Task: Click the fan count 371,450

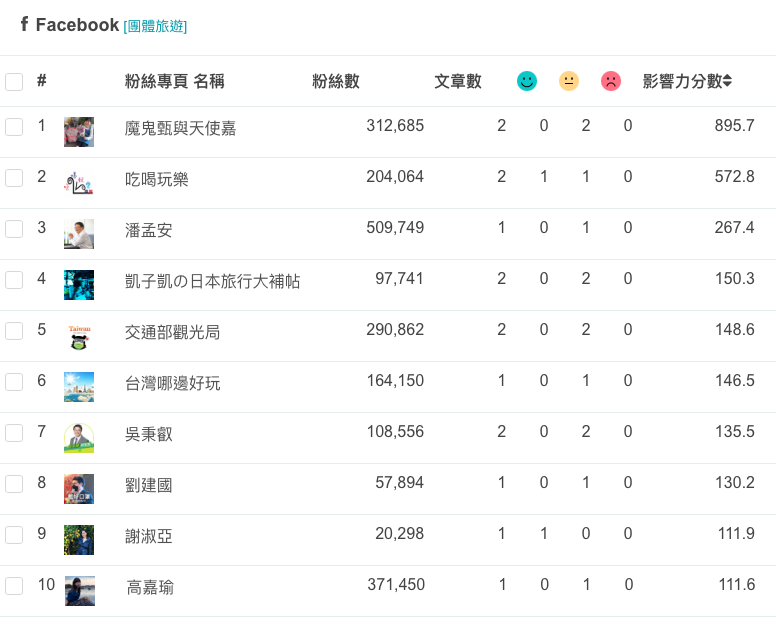Action: click(396, 584)
